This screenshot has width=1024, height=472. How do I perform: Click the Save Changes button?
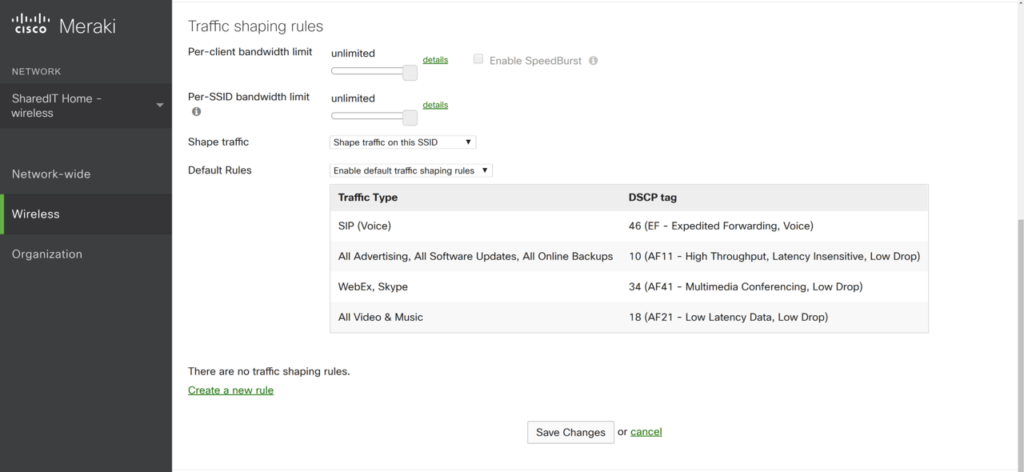(569, 432)
